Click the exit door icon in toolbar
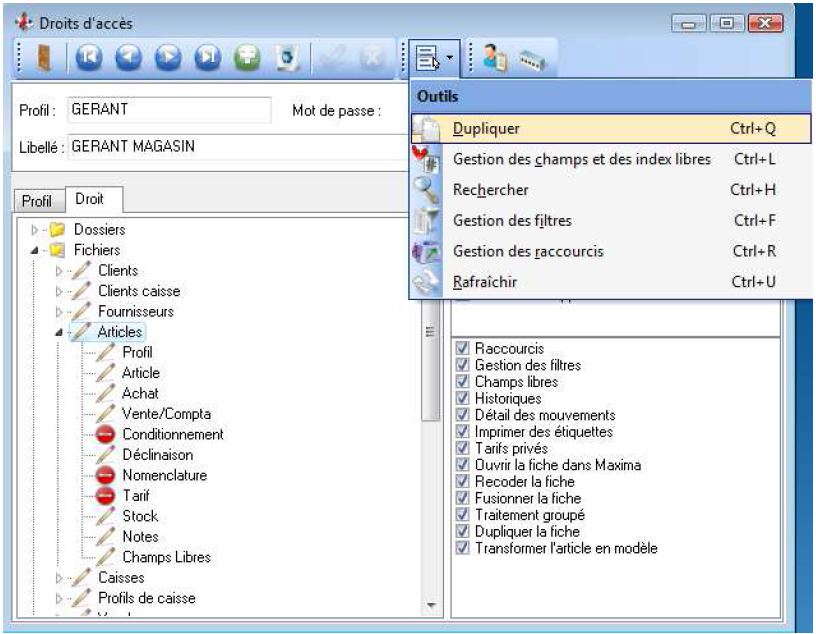This screenshot has height=634, width=816. tap(42, 61)
